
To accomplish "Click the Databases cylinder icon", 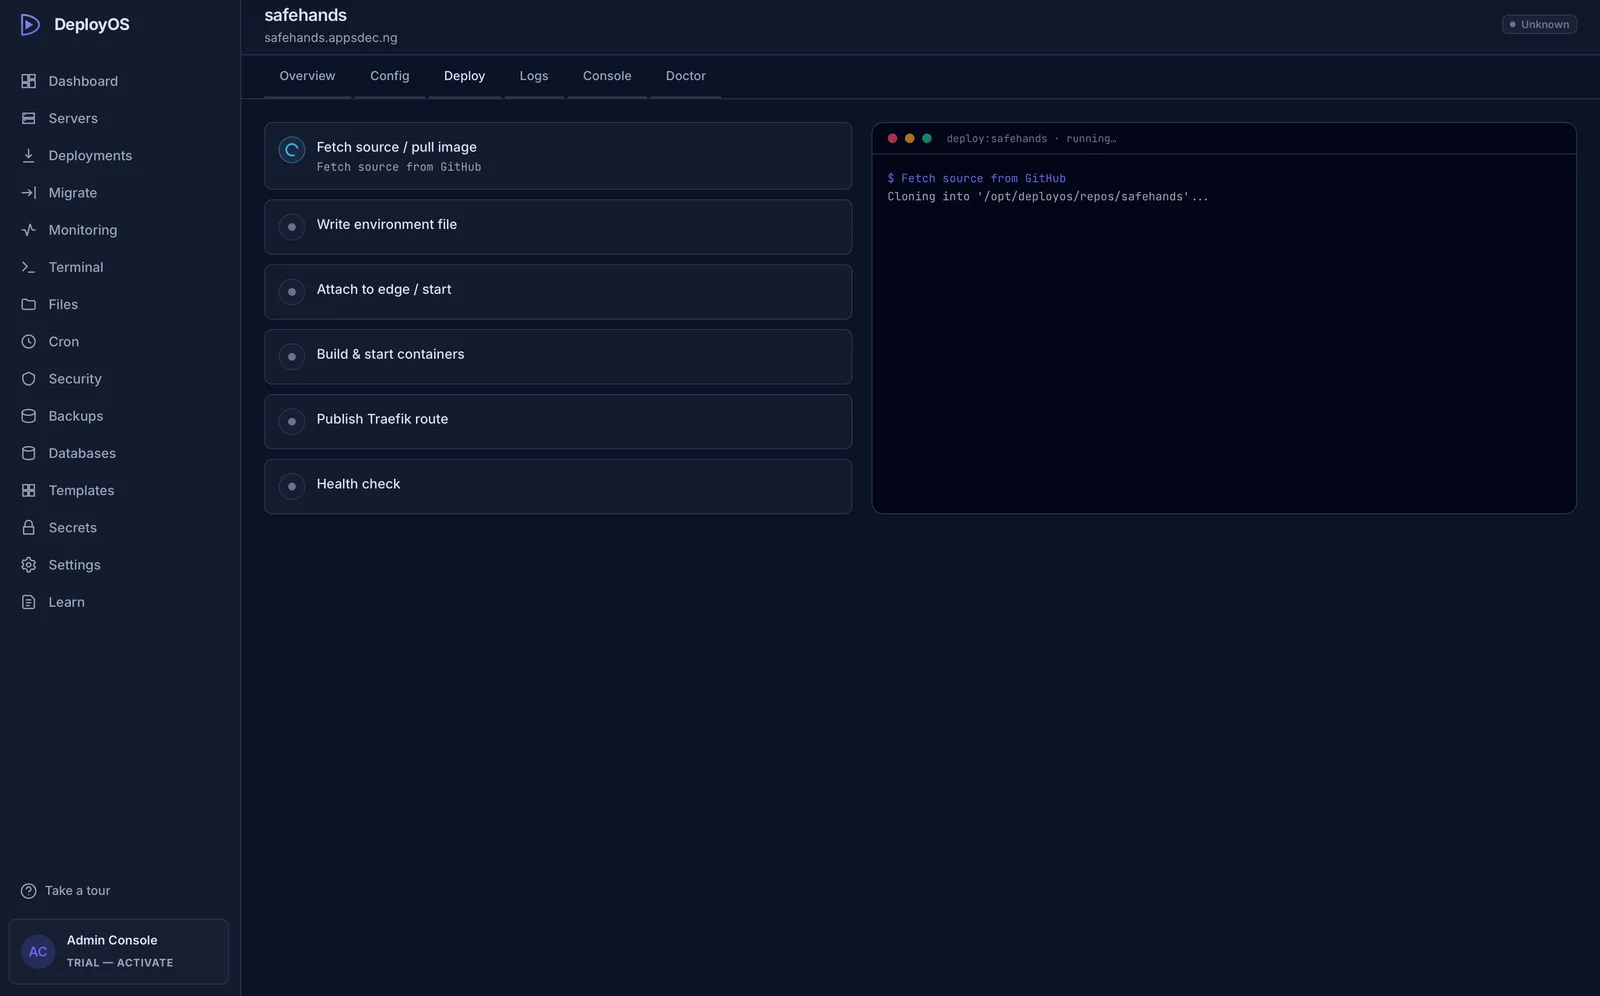I will 29,453.
